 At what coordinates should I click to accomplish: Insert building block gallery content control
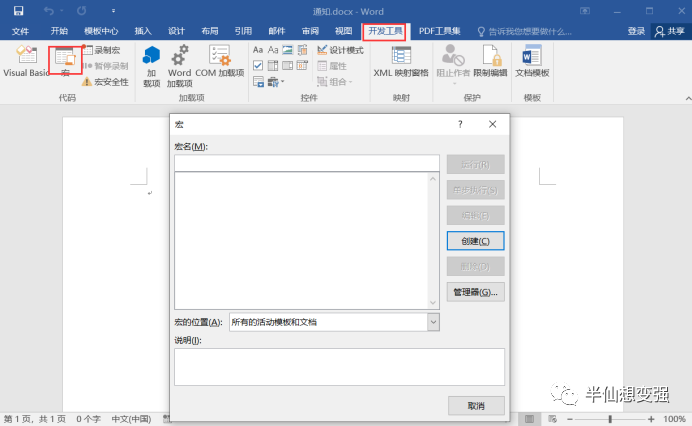point(302,50)
